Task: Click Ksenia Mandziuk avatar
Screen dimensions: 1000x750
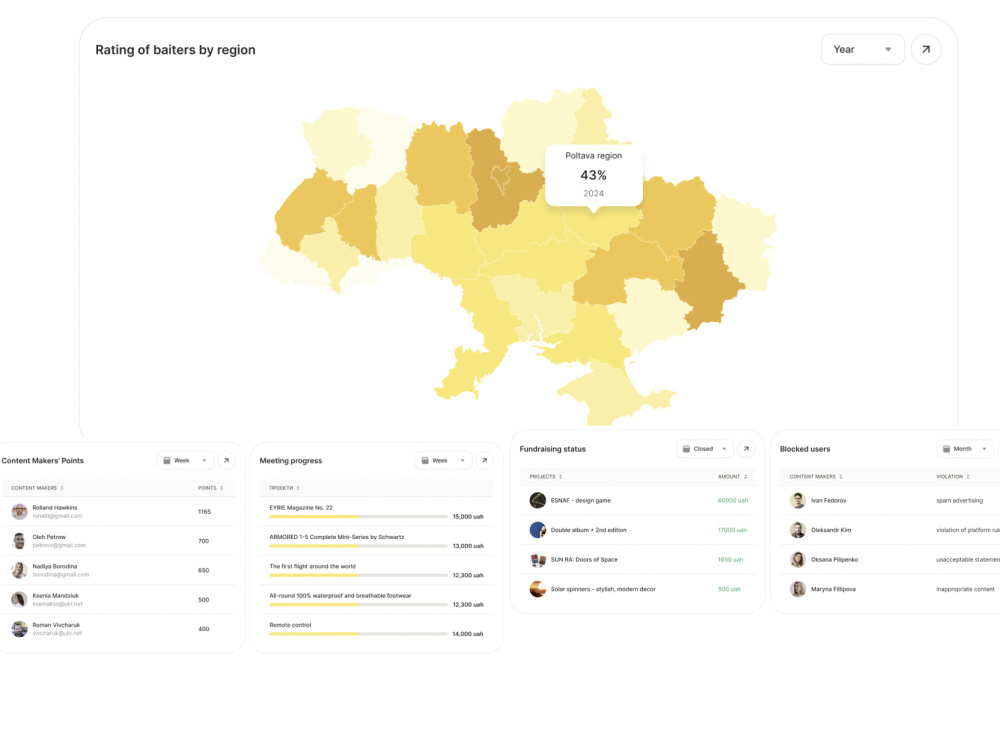Action: [19, 599]
